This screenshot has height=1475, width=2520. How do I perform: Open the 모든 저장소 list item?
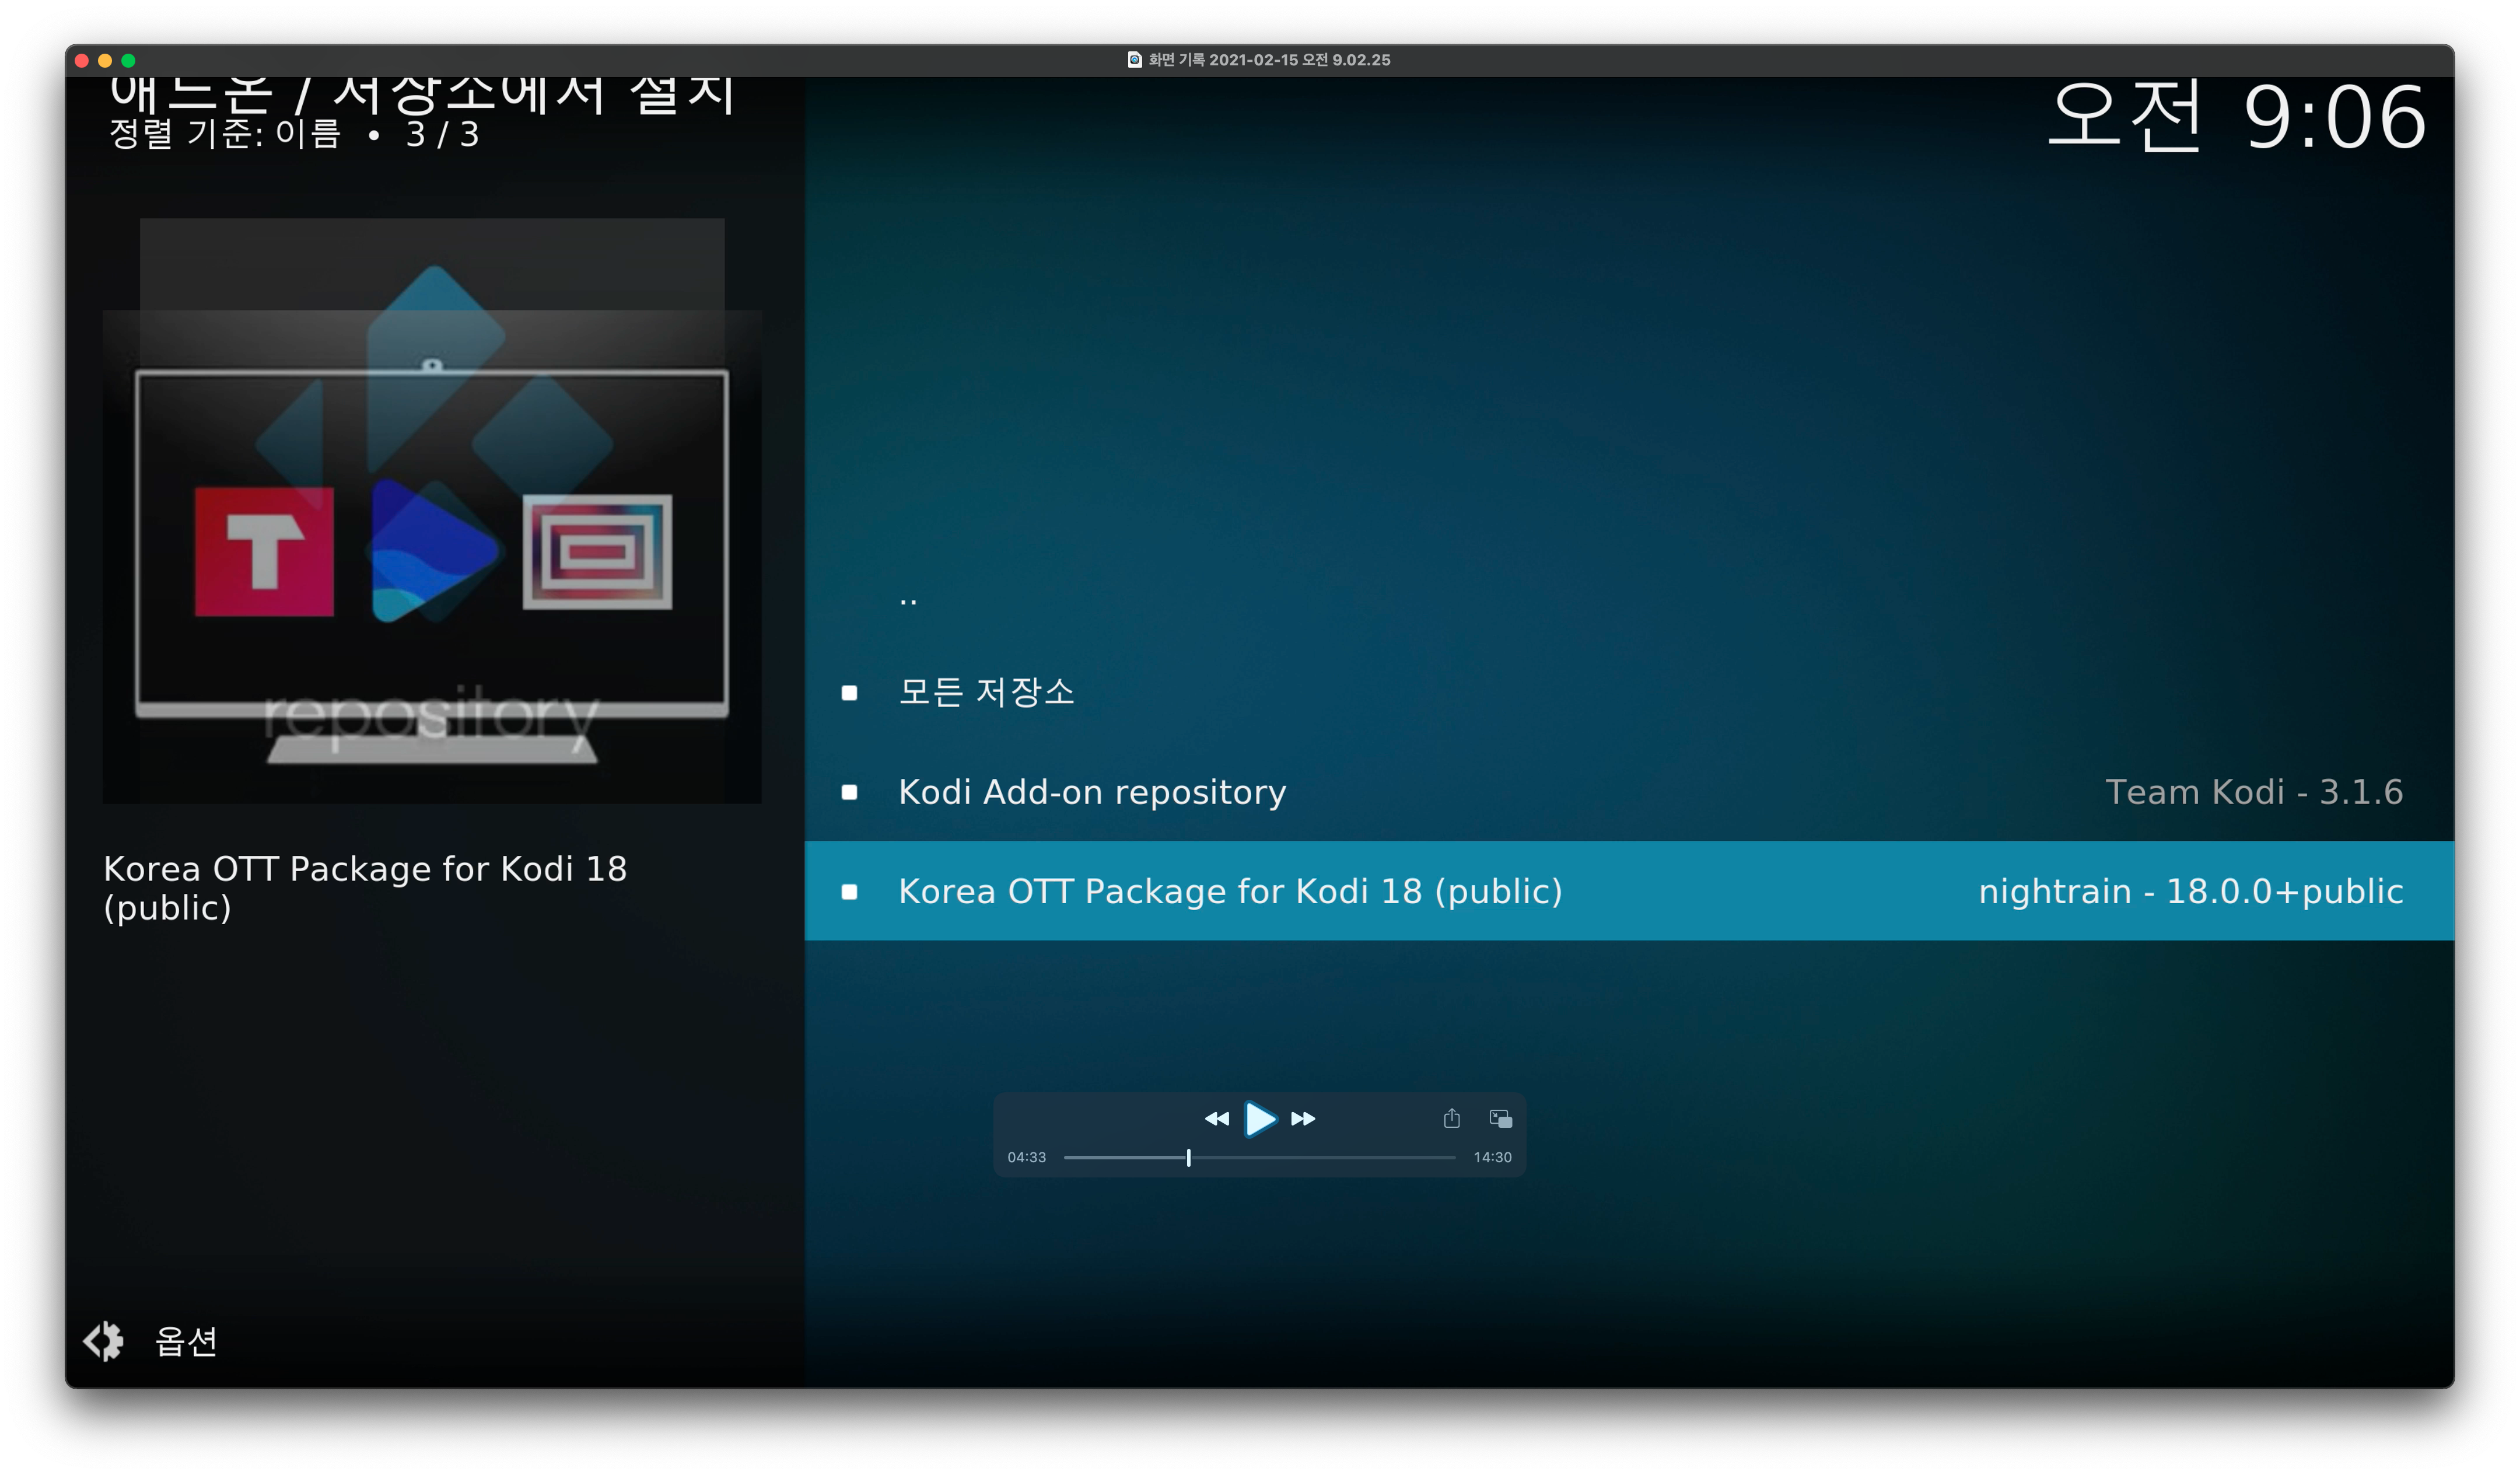pos(986,692)
